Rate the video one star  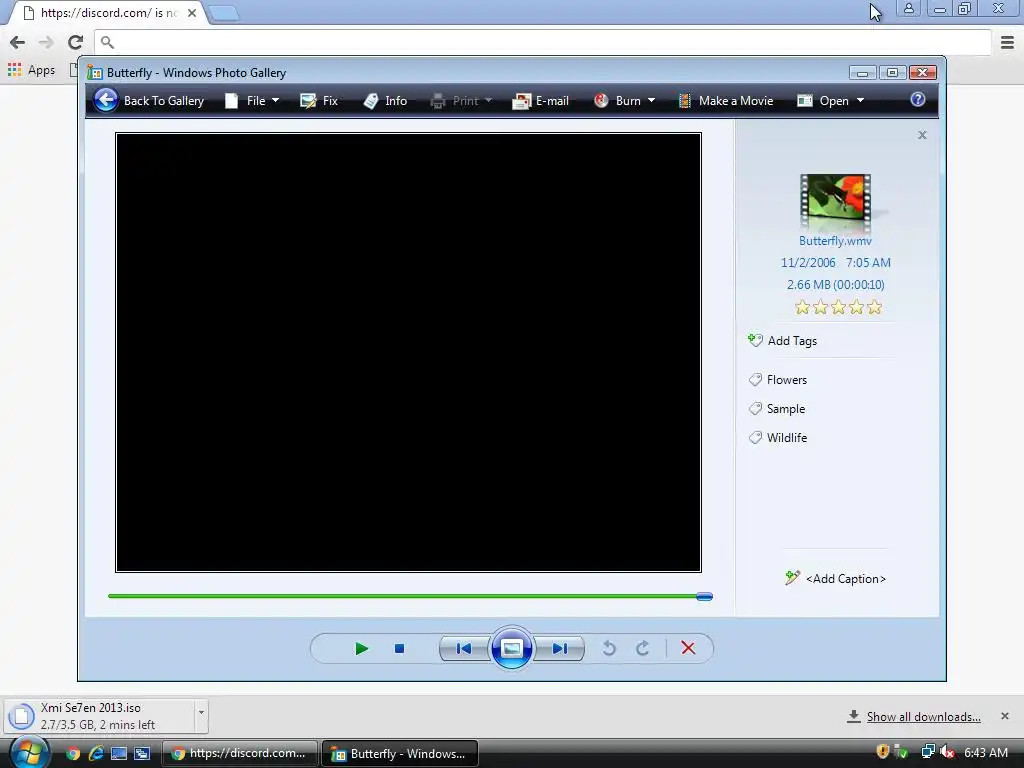click(803, 307)
